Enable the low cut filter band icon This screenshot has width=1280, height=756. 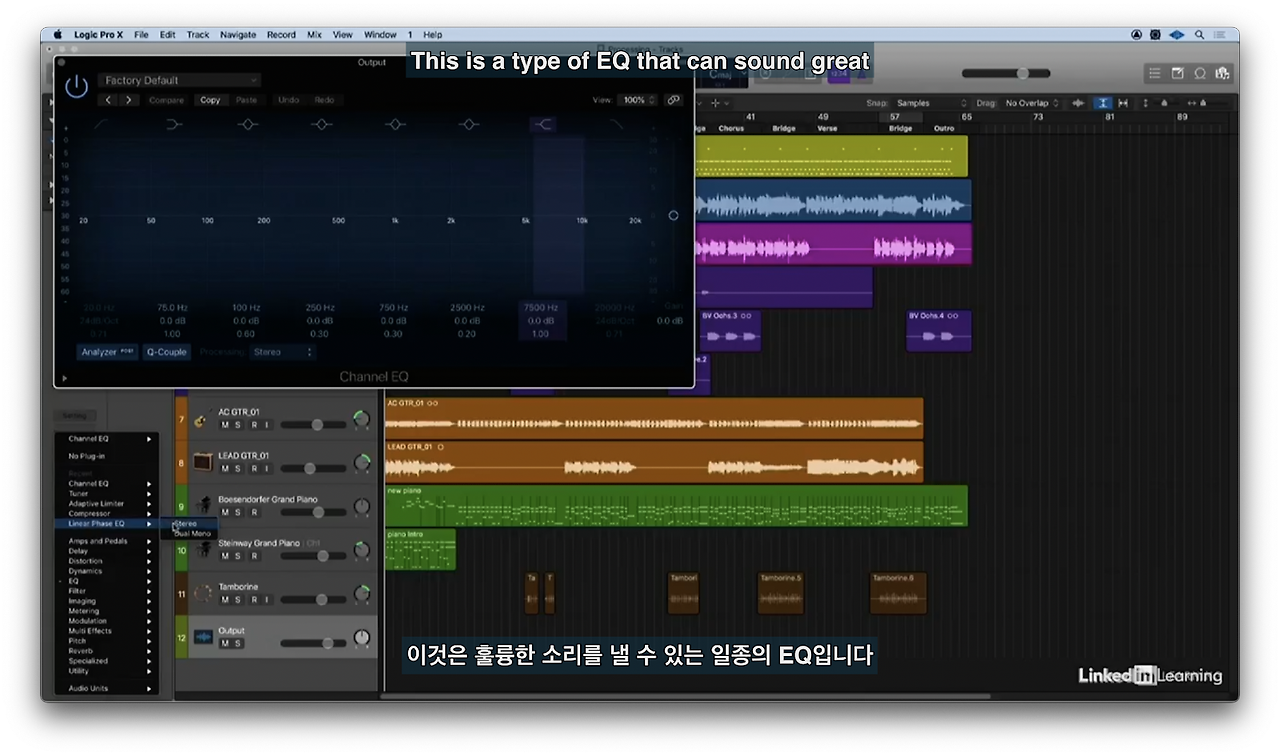(x=102, y=124)
